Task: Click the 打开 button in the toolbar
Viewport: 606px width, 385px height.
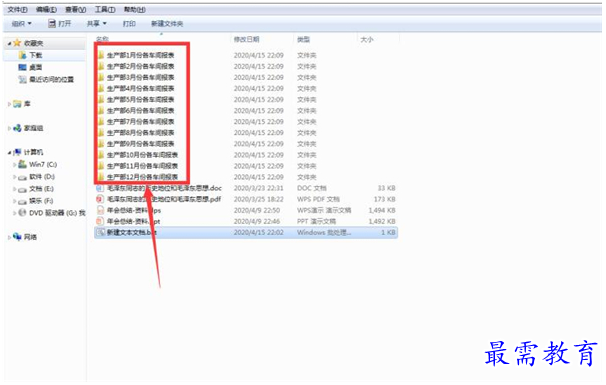Action: pyautogui.click(x=60, y=24)
